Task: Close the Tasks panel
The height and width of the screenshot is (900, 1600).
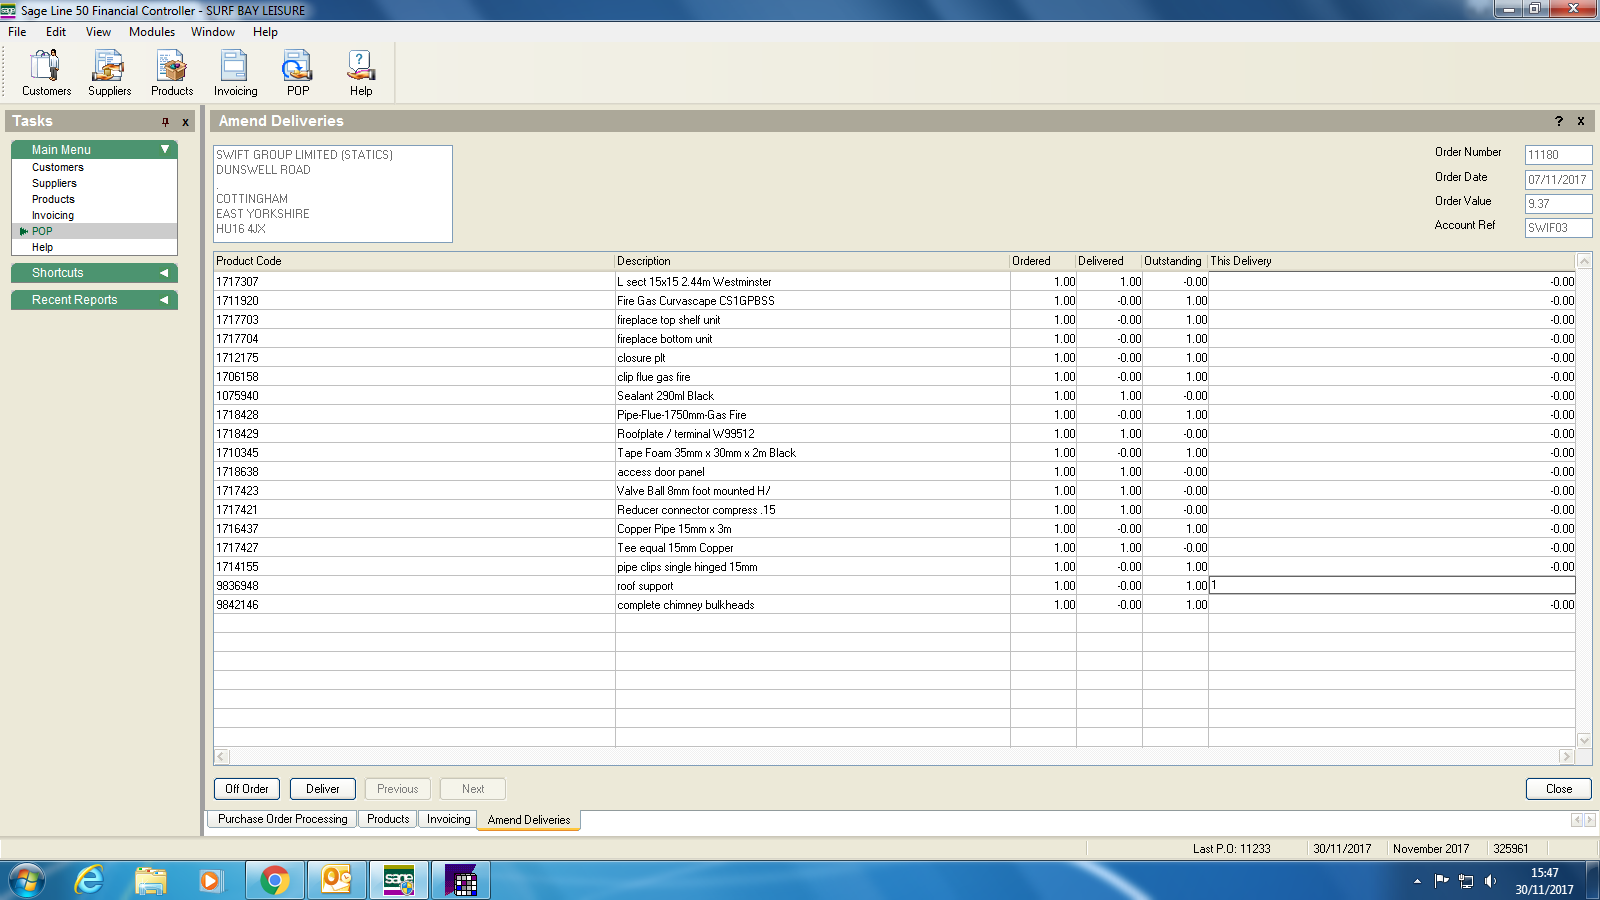Action: pos(185,122)
